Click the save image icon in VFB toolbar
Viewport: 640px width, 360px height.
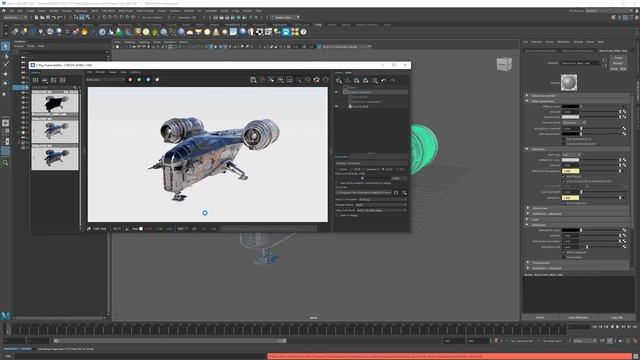(x=253, y=80)
